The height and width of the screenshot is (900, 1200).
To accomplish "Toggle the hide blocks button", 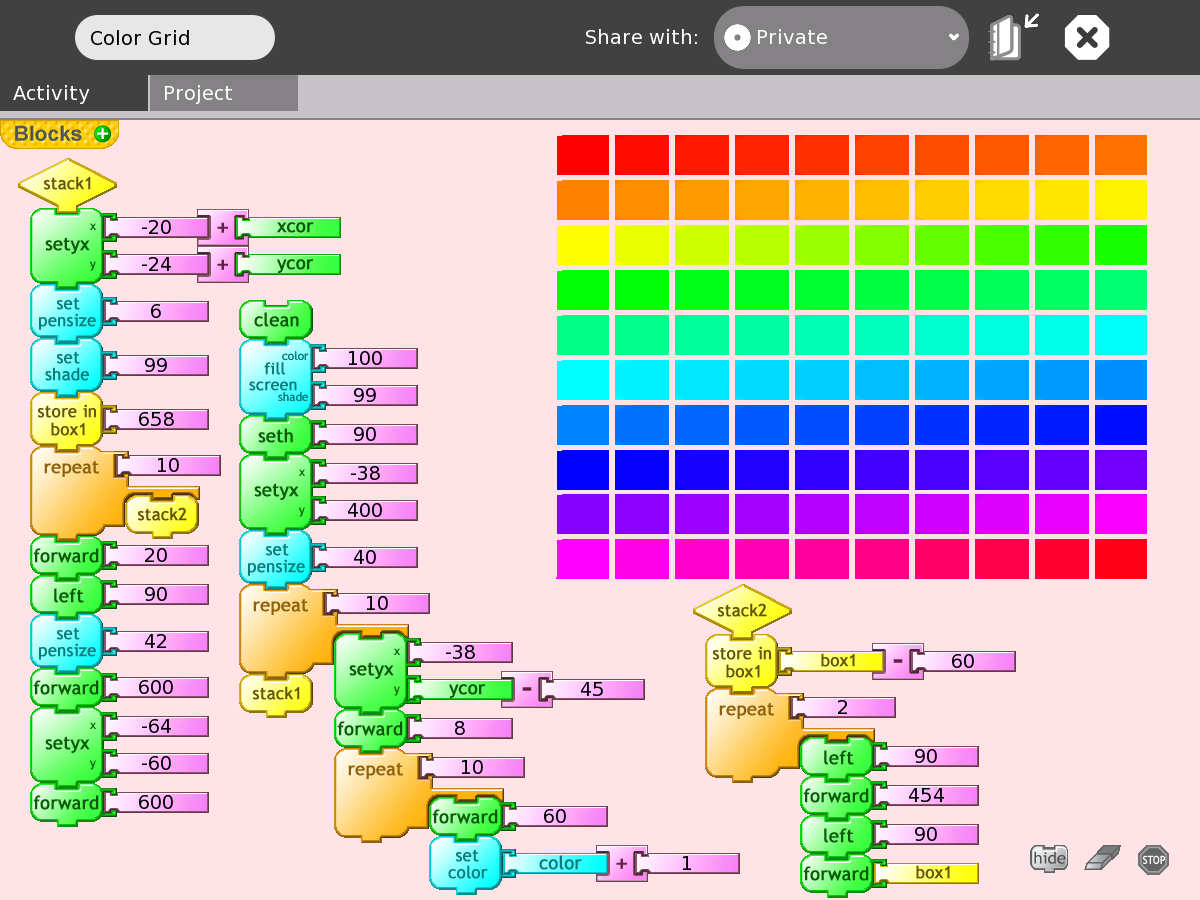I will [1049, 858].
